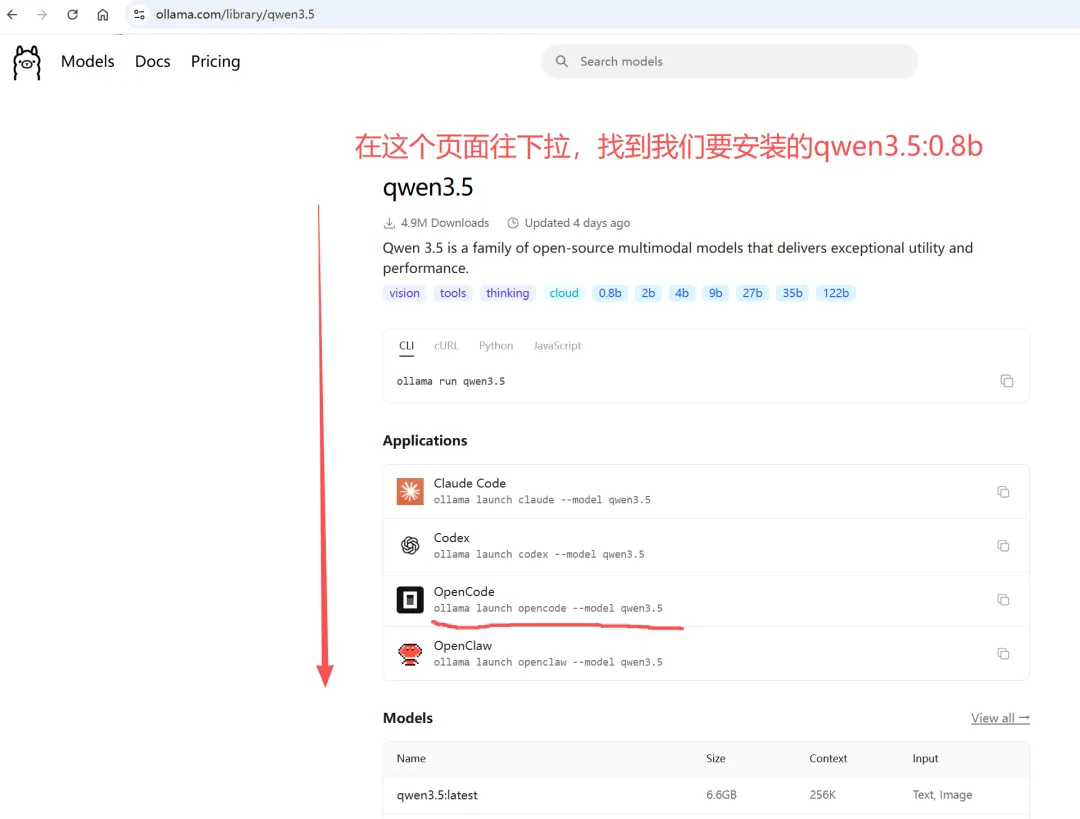Open the Pricing nav item

tap(216, 61)
